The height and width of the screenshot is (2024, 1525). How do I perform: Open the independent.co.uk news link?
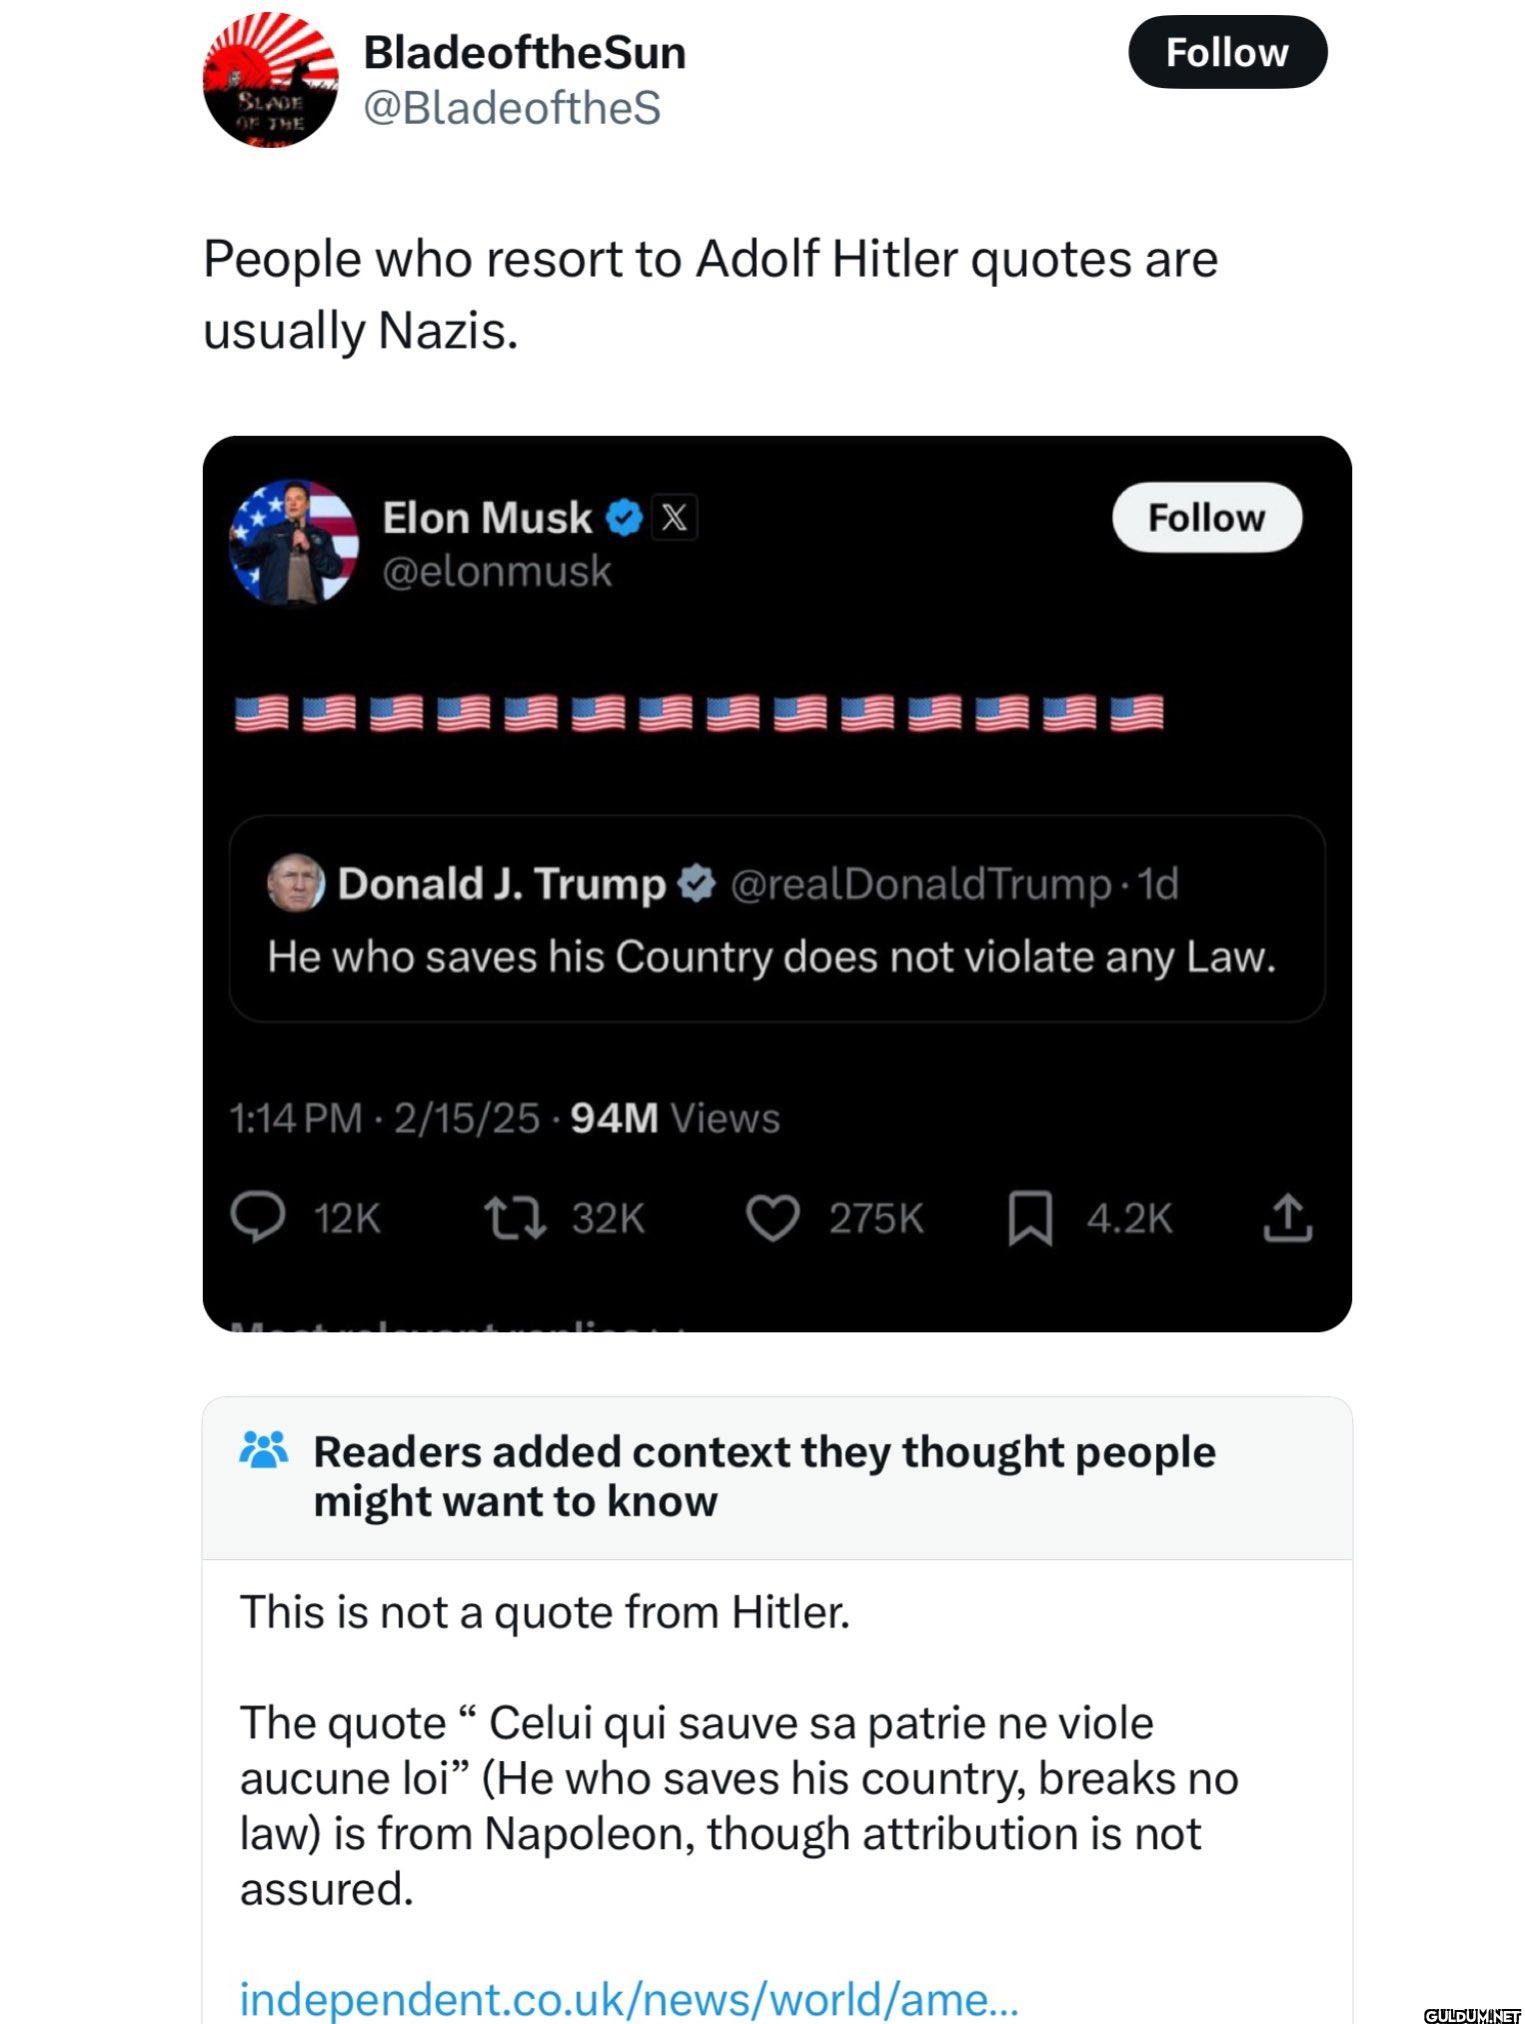click(629, 1999)
